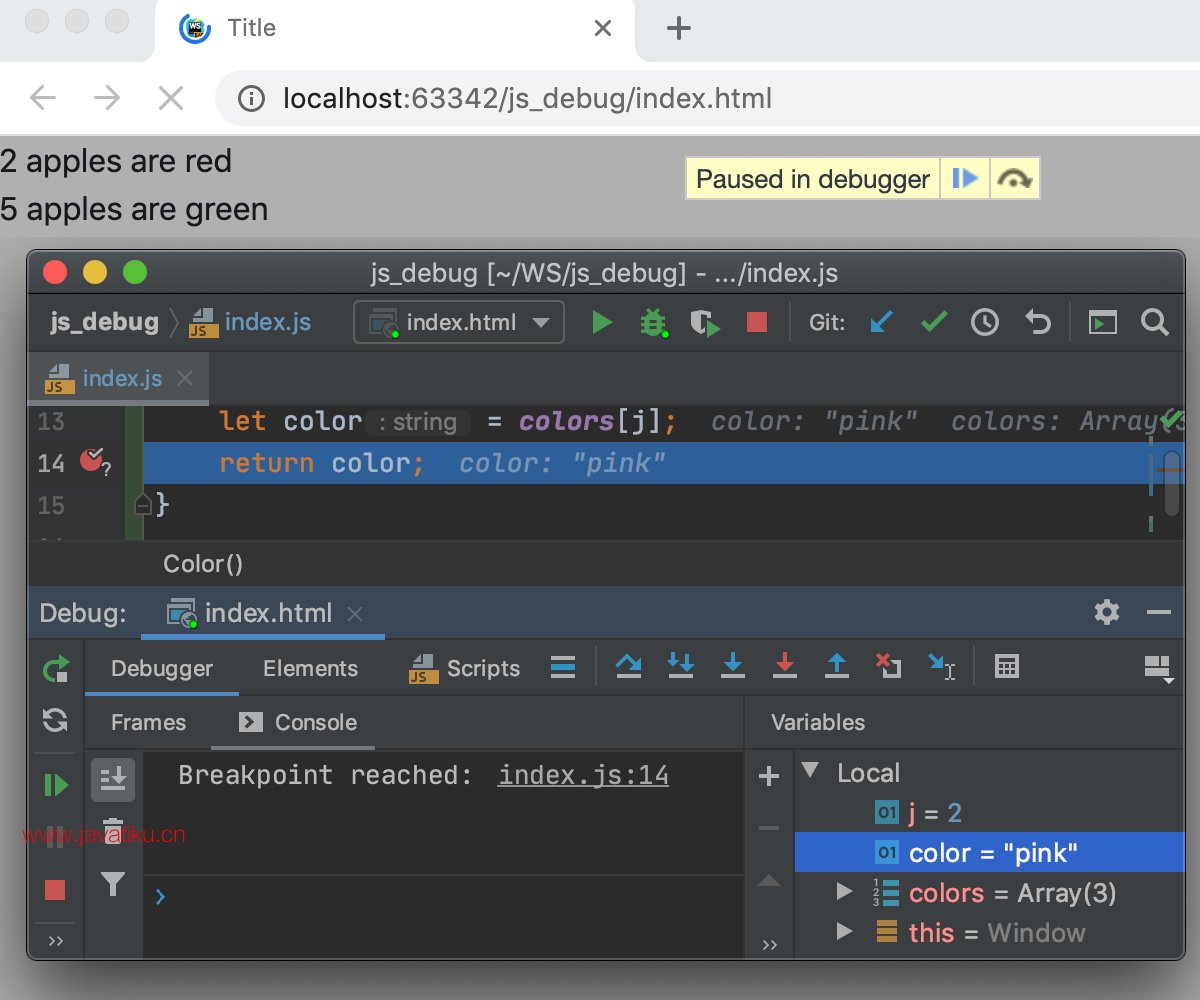Viewport: 1200px width, 1000px height.
Task: Stop the process with red square in toolbar
Action: pyautogui.click(x=757, y=322)
